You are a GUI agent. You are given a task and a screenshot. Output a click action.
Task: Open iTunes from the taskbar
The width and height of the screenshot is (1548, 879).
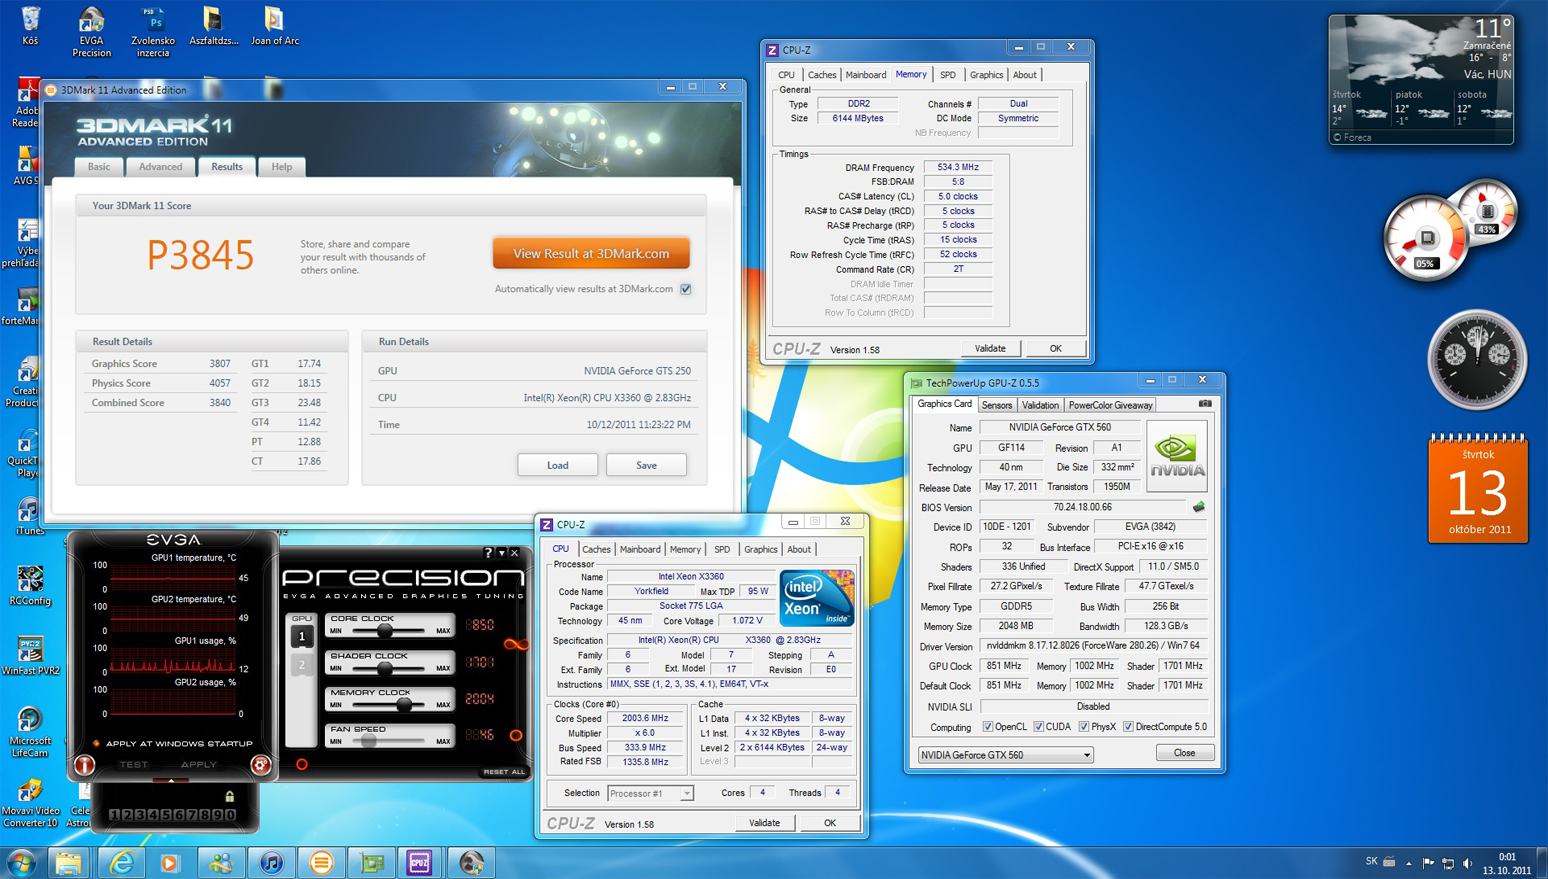pyautogui.click(x=271, y=862)
